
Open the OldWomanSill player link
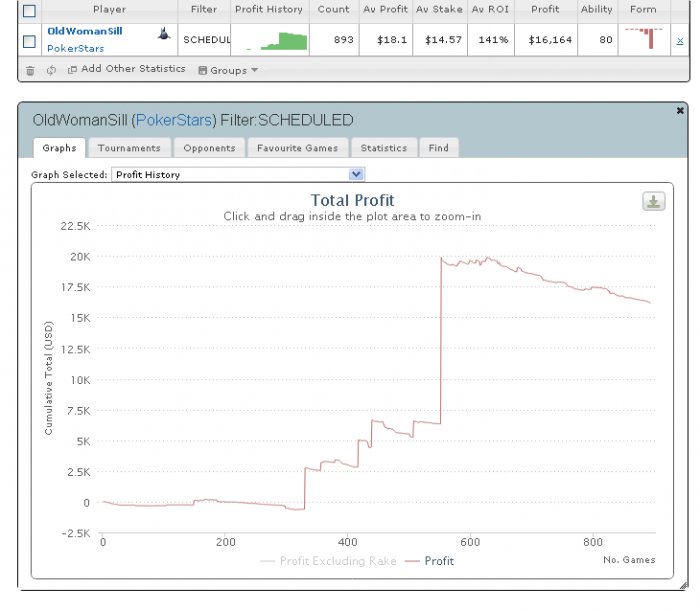click(x=85, y=31)
